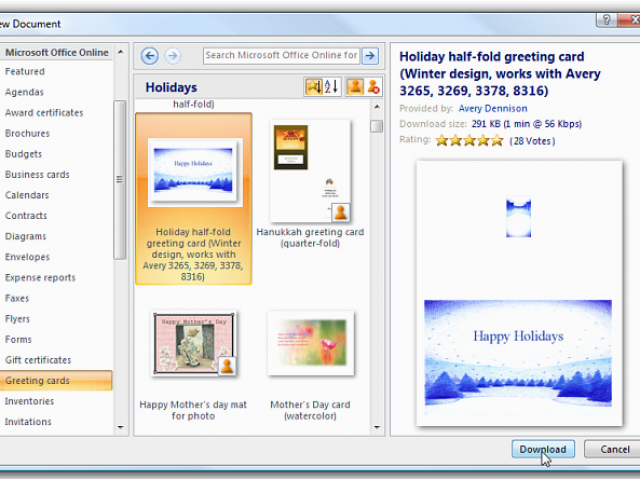Select Mother's Day card watercolor thumbnail

point(311,343)
